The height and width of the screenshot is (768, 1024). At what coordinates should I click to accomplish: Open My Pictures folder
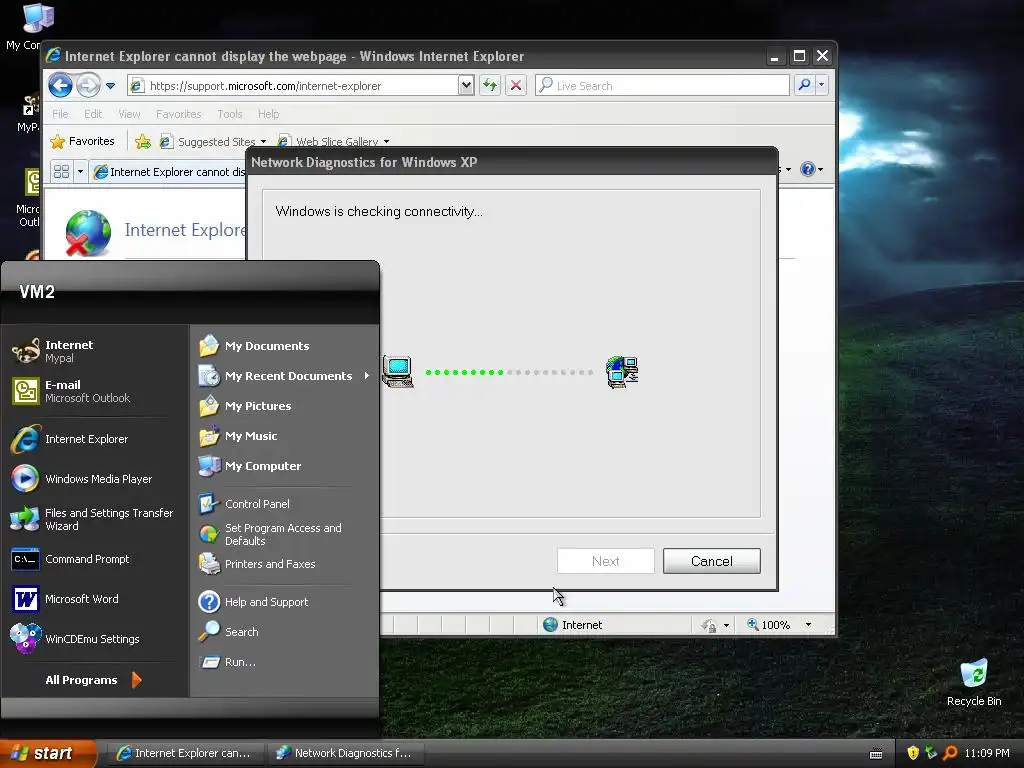[284, 406]
